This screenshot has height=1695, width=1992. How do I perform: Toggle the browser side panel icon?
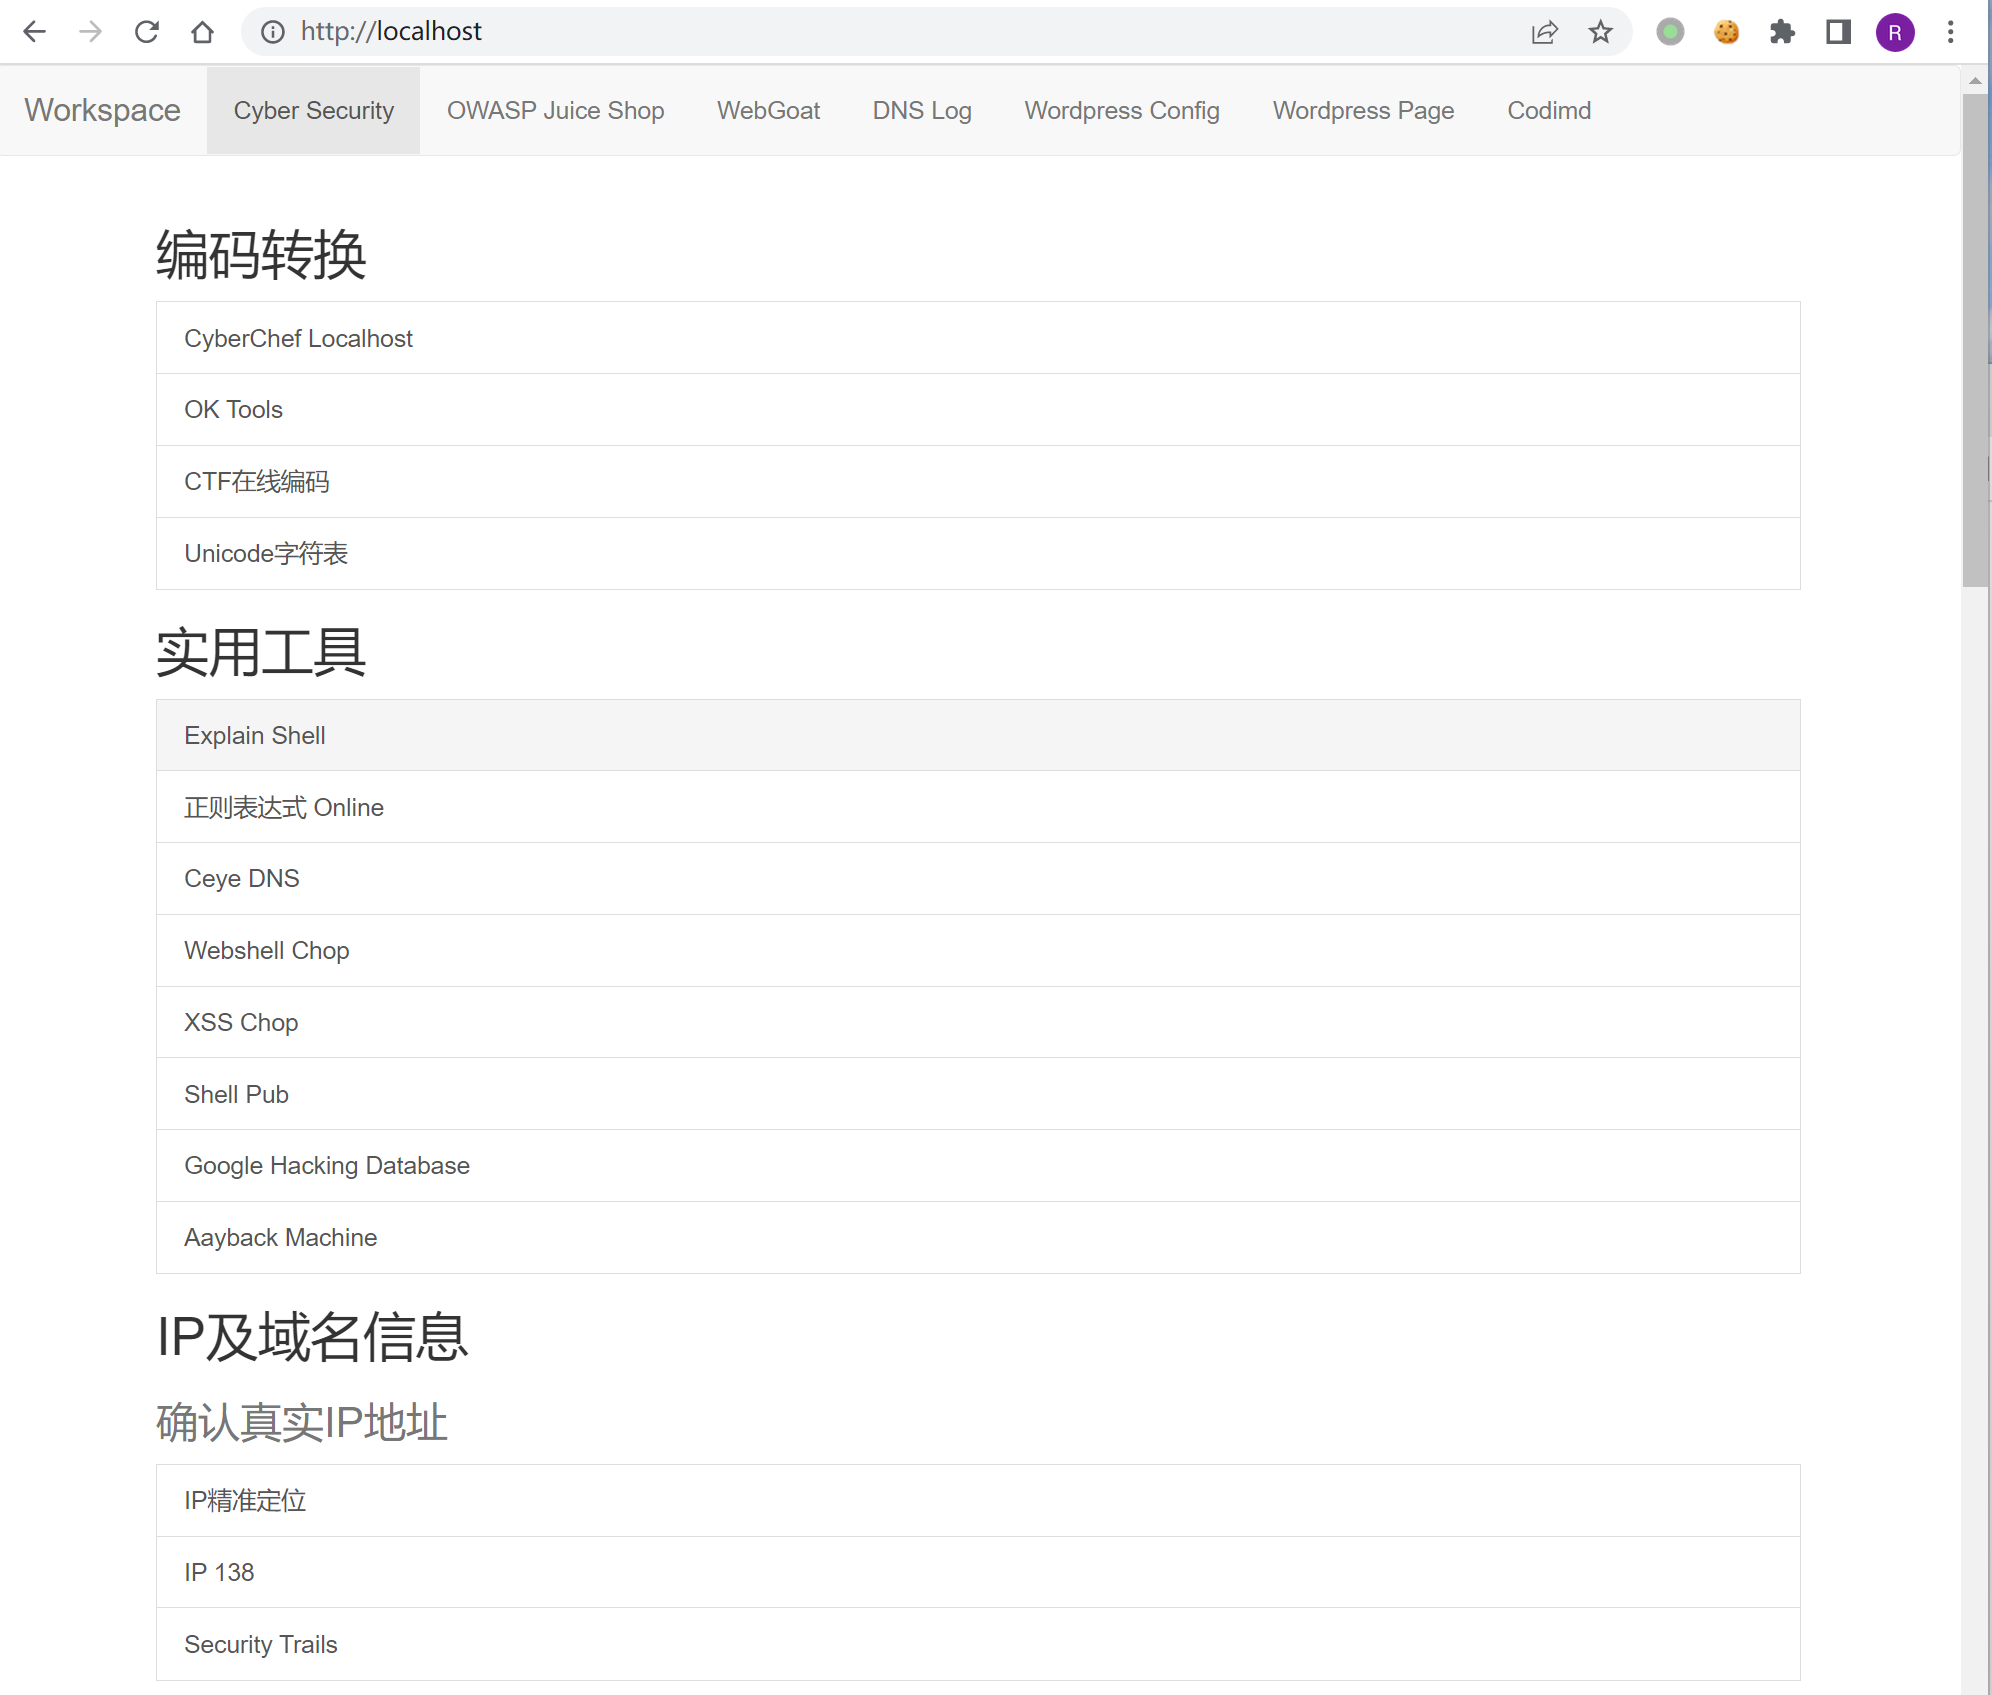click(1838, 32)
